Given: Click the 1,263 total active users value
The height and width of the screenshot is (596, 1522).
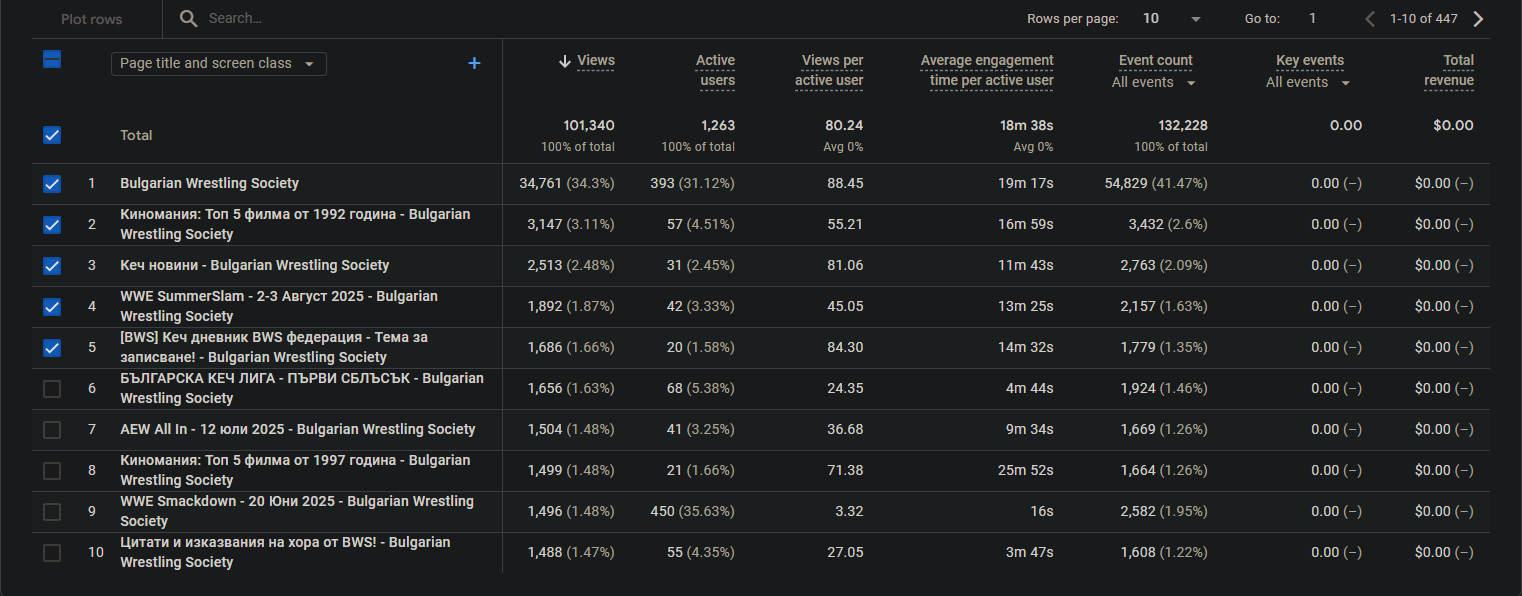Looking at the screenshot, I should pos(716,126).
